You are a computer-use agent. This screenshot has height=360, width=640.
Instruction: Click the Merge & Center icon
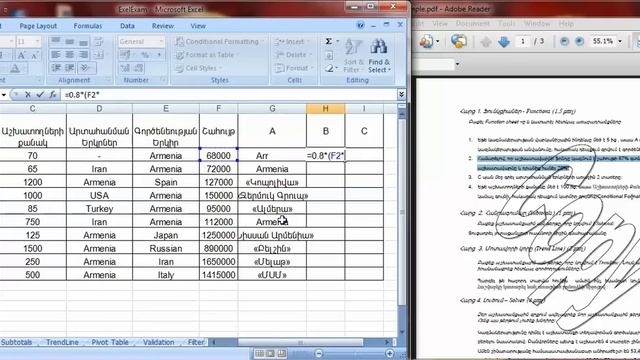99,55
